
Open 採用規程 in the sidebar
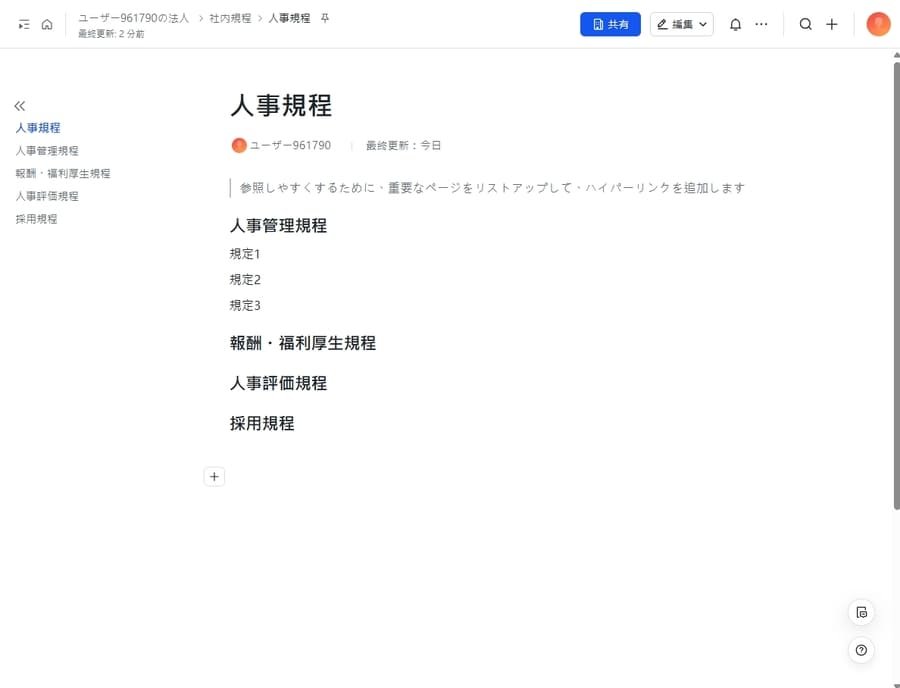coord(37,218)
